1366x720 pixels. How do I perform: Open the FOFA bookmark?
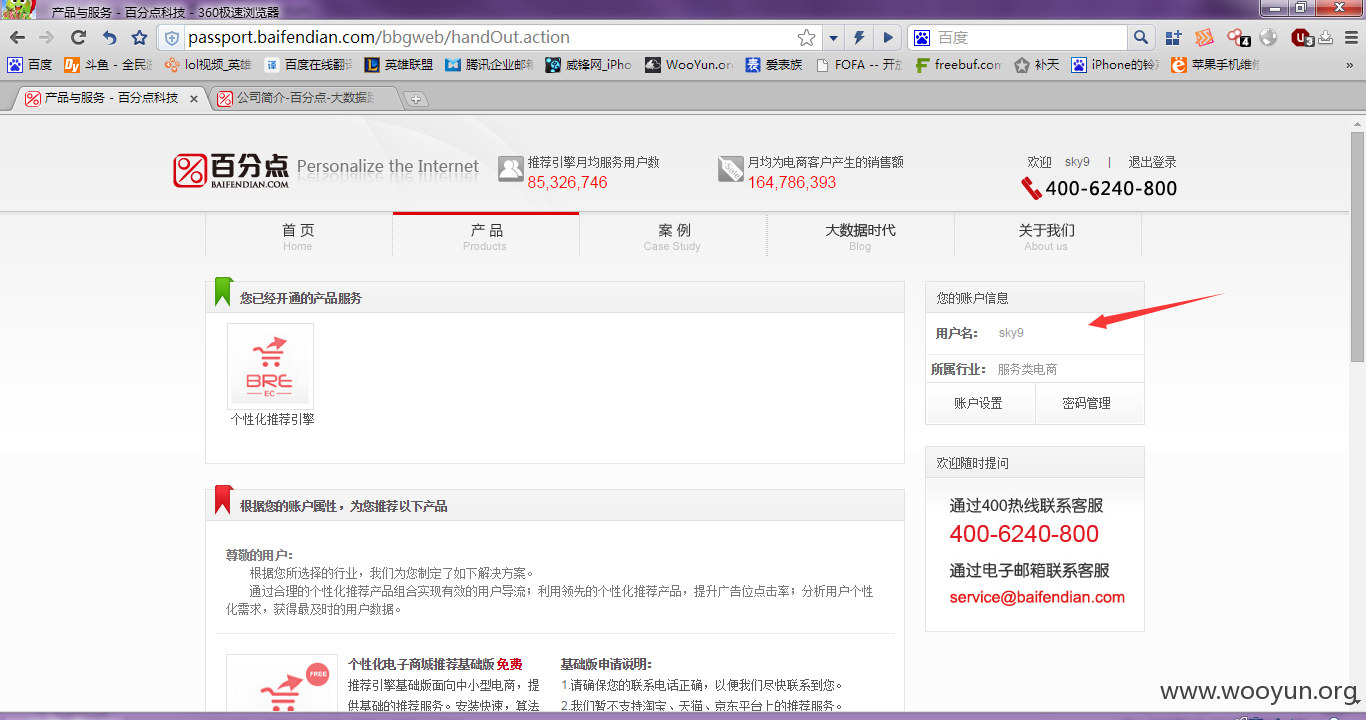858,65
